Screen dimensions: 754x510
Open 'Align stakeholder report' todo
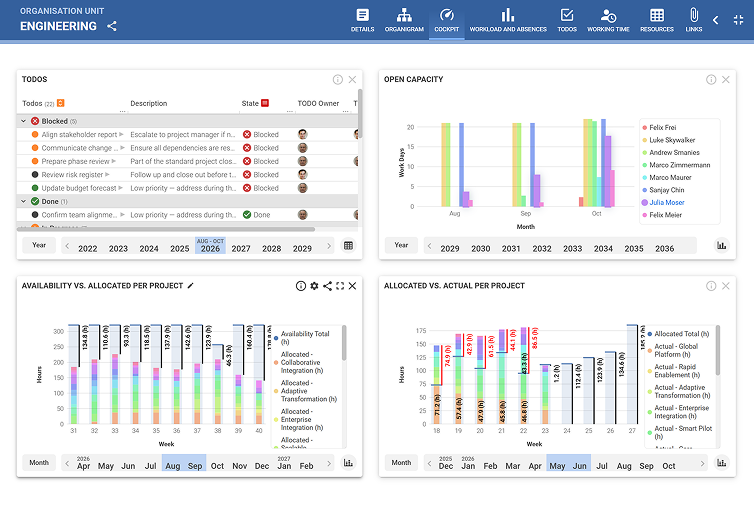click(x=79, y=135)
